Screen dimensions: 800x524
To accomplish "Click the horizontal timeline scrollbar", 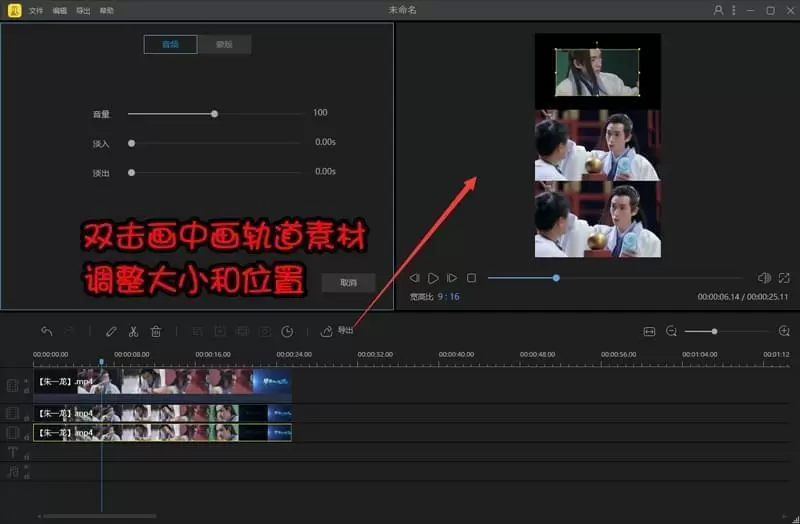I will [x=99, y=516].
